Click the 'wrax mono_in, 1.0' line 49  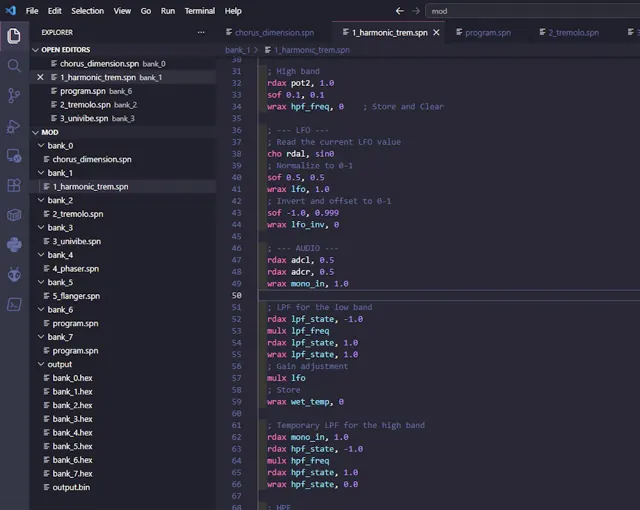[308, 284]
